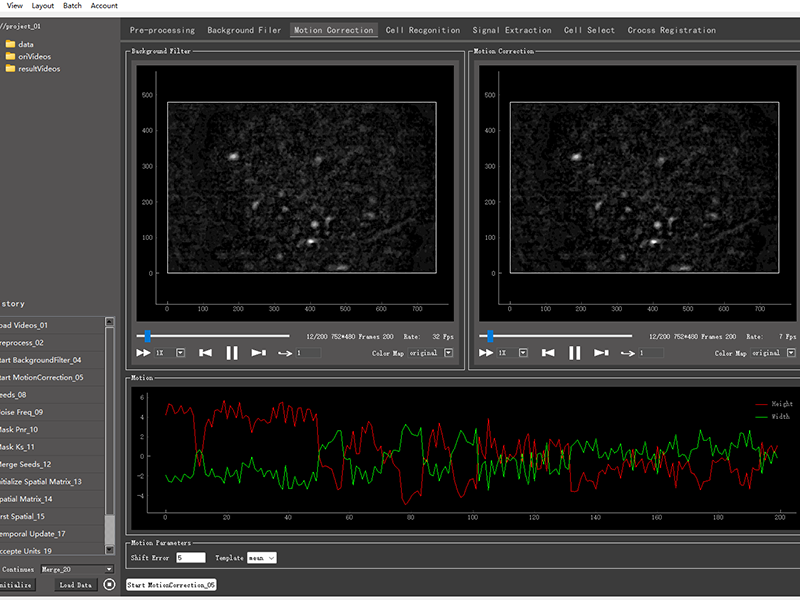Screen dimensions: 800x600
Task: Select the Start MotionCorrection_05 history entry
Action: pyautogui.click(x=51, y=377)
